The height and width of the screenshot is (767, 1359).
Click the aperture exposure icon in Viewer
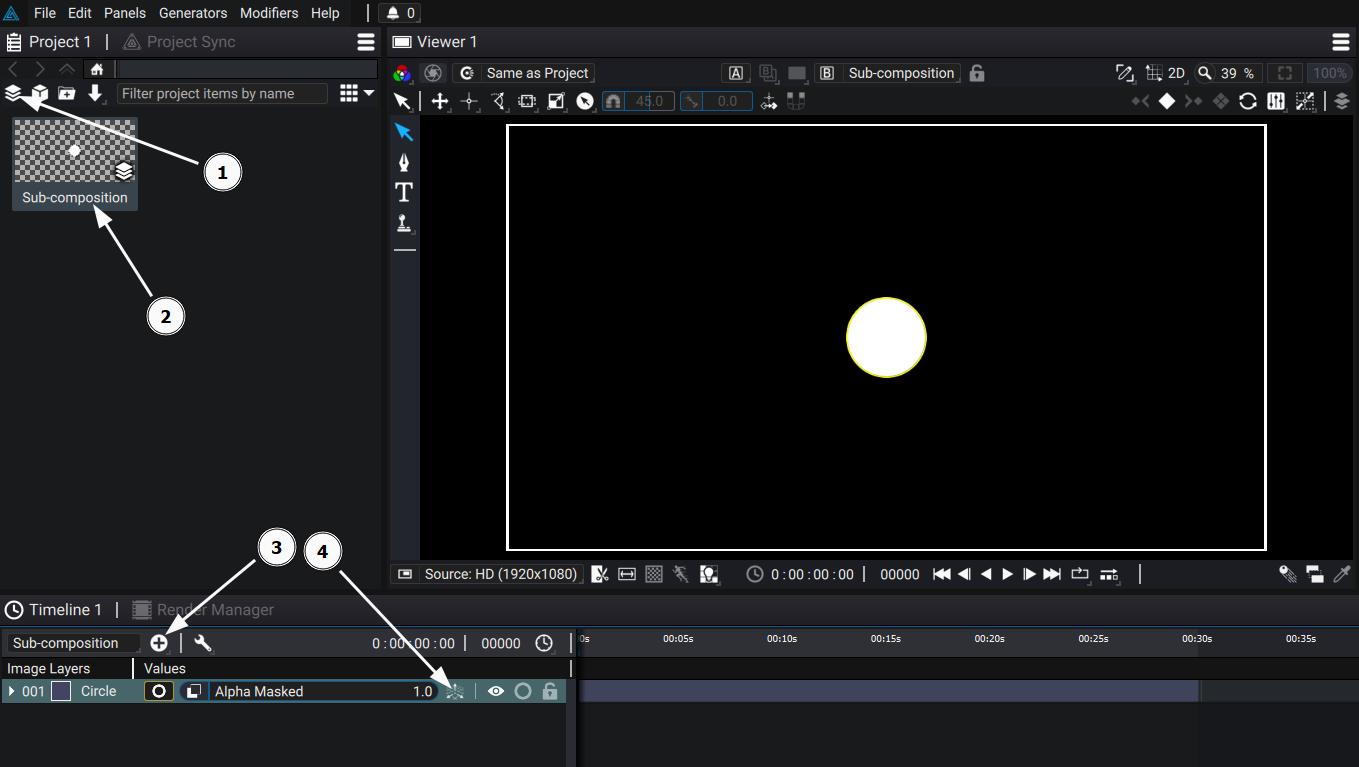click(x=433, y=73)
